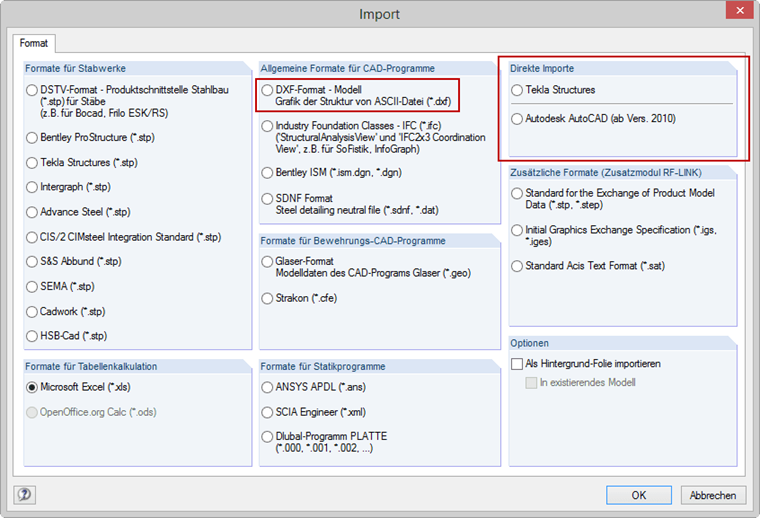
Task: Close the Import dialog
Action: click(x=740, y=10)
